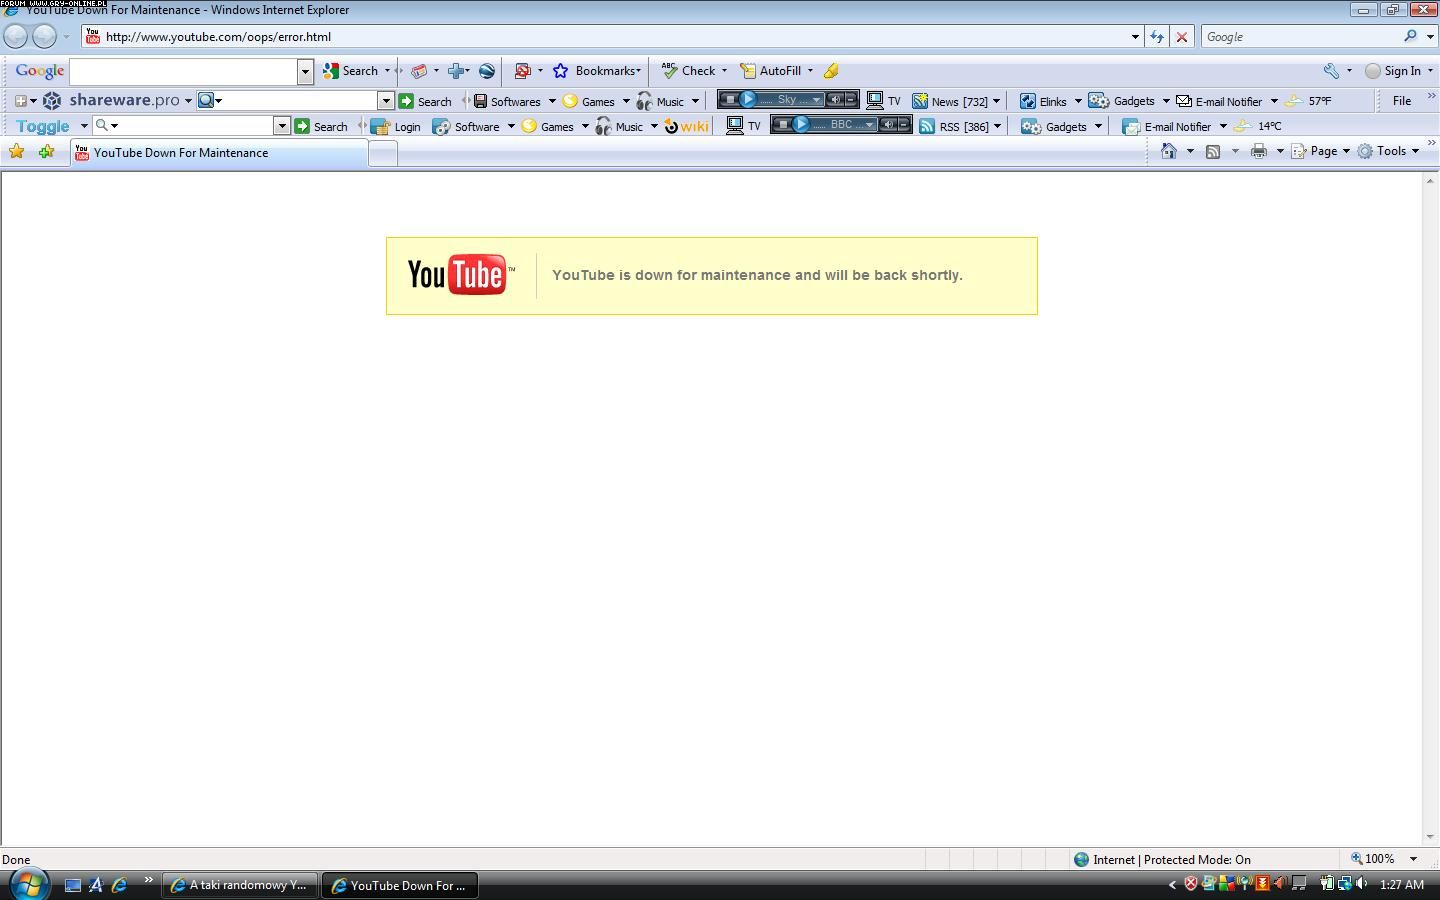Viewport: 1440px width, 900px height.
Task: Refresh the page using address bar refresh icon
Action: click(x=1157, y=36)
